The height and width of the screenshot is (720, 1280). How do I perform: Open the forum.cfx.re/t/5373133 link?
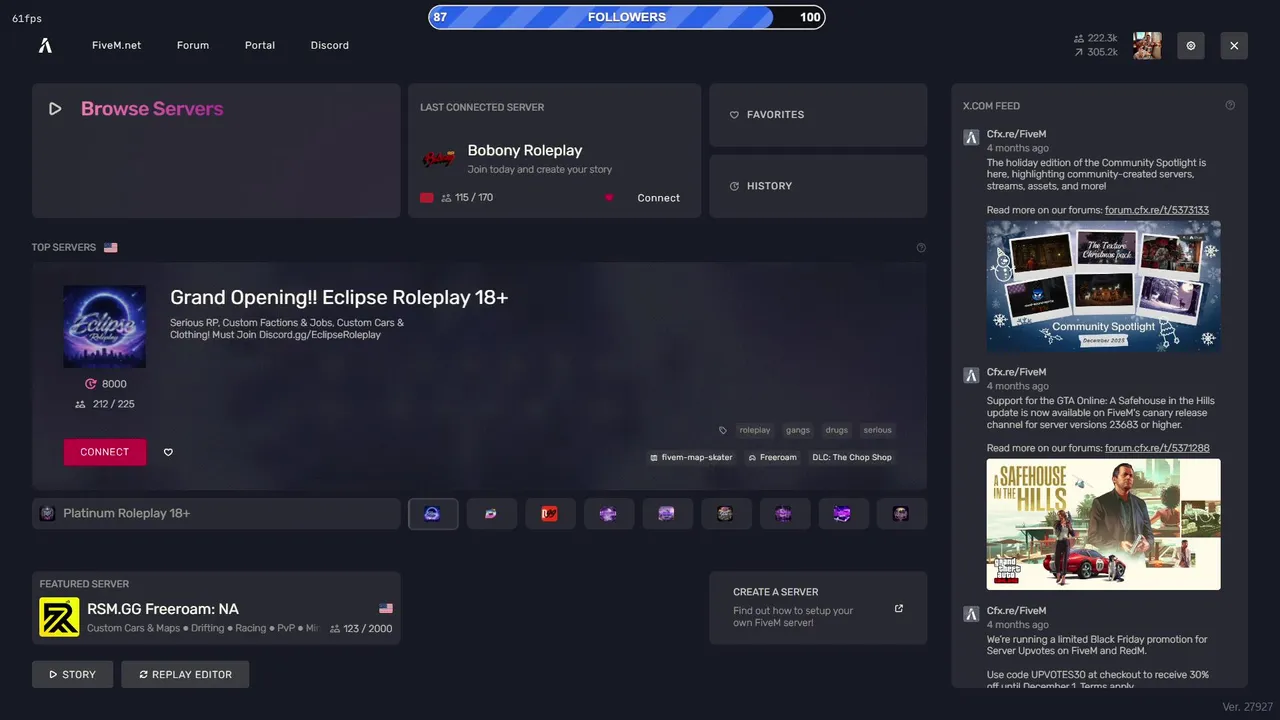[1157, 210]
